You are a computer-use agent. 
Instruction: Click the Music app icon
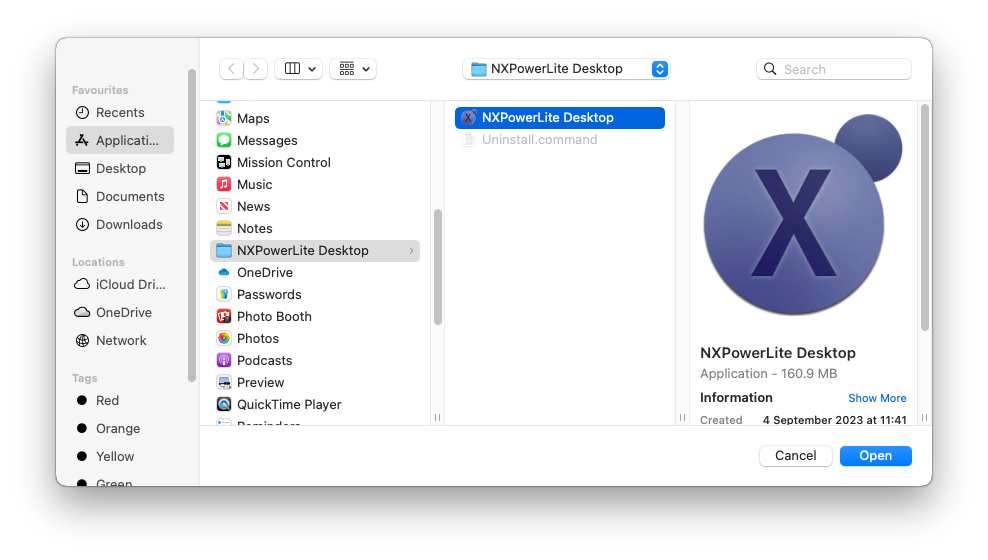coord(224,185)
